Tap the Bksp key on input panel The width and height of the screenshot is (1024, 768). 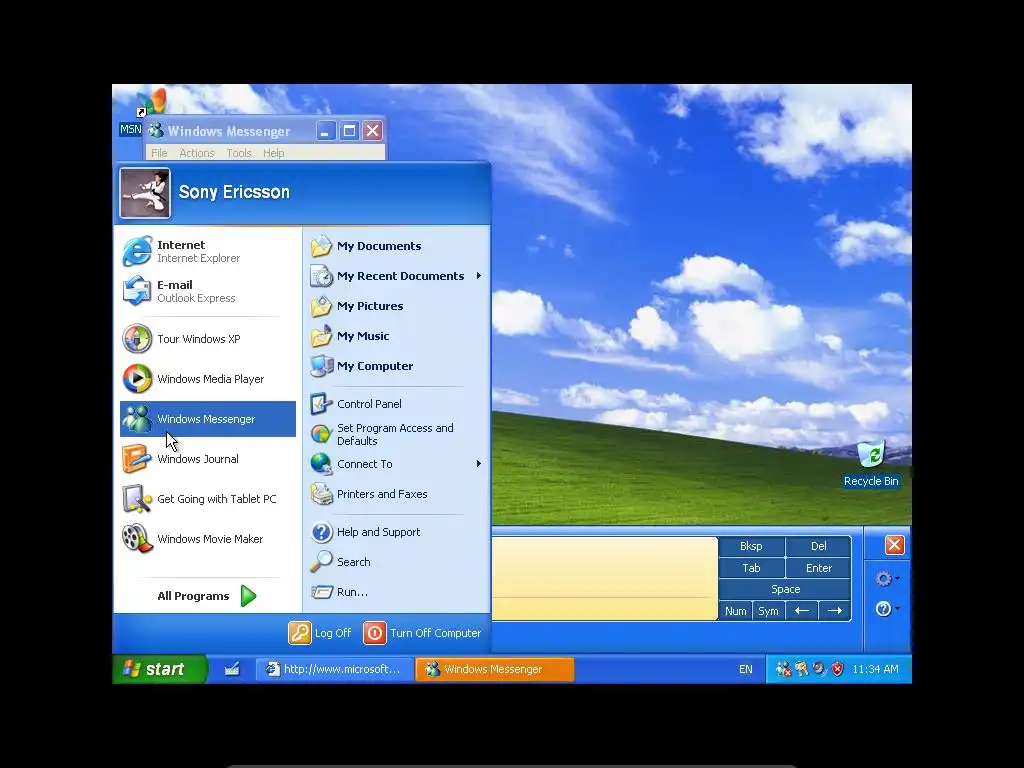pyautogui.click(x=751, y=546)
